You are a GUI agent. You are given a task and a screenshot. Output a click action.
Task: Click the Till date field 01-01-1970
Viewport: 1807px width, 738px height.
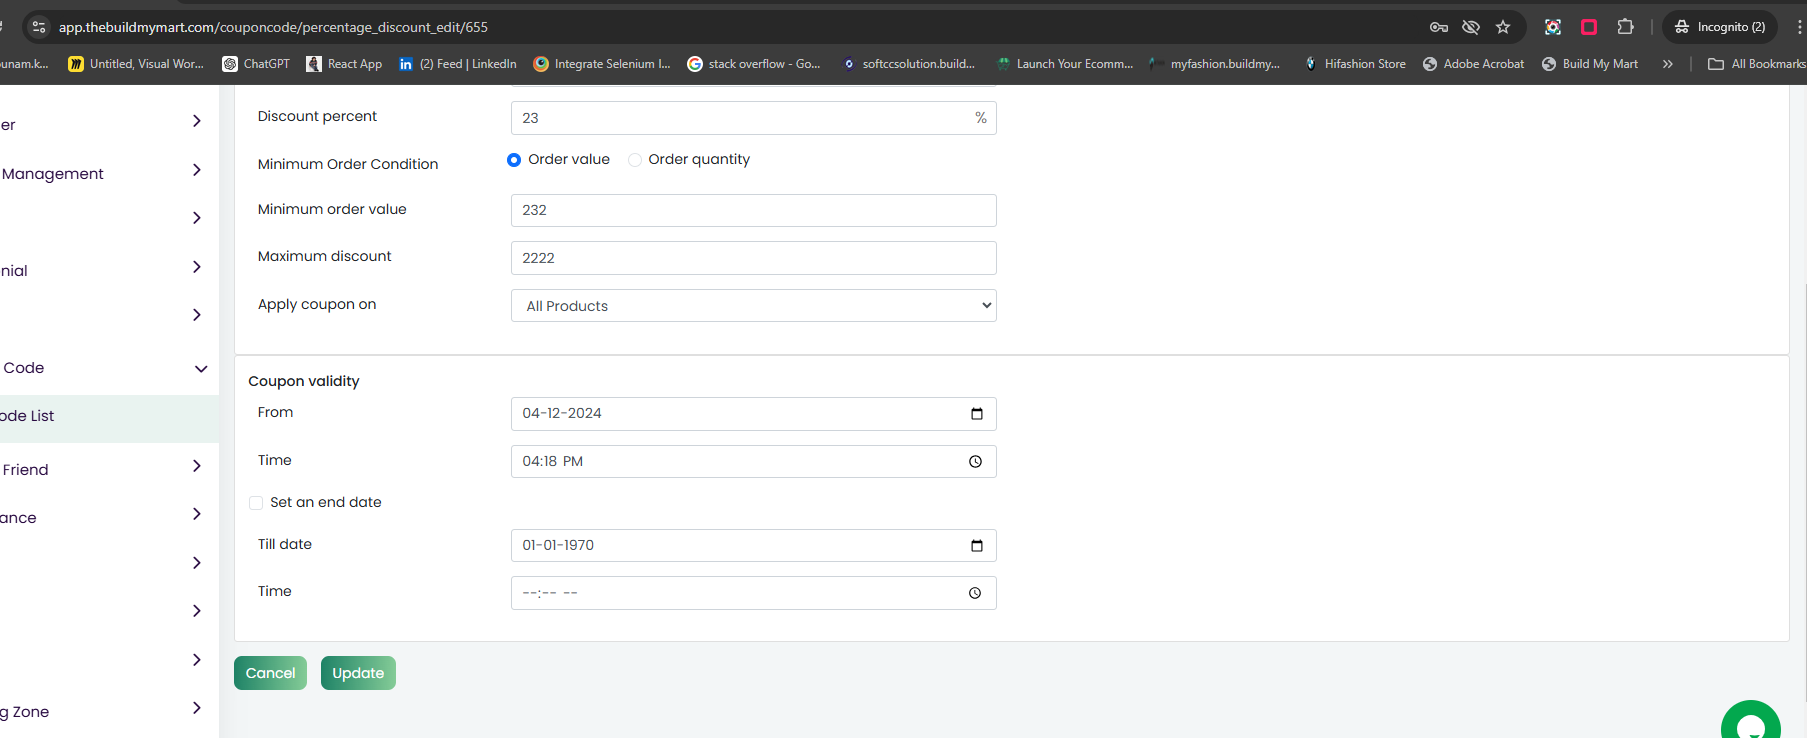[754, 545]
